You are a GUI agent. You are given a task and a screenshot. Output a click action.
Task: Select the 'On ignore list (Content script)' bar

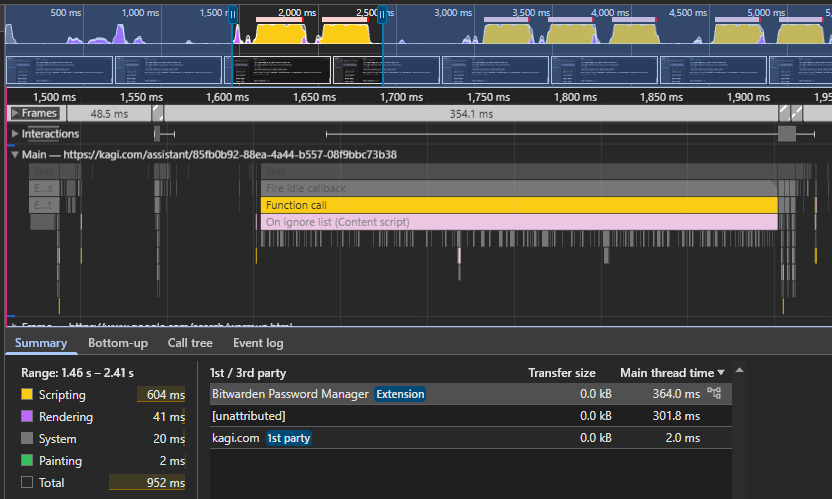[x=518, y=222]
